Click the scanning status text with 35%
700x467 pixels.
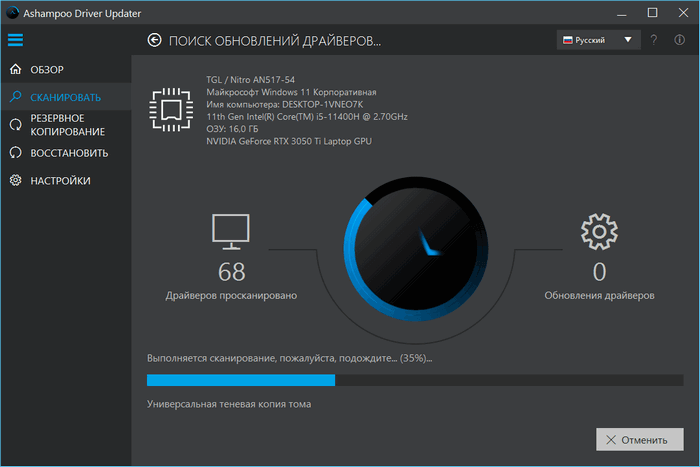click(x=289, y=359)
